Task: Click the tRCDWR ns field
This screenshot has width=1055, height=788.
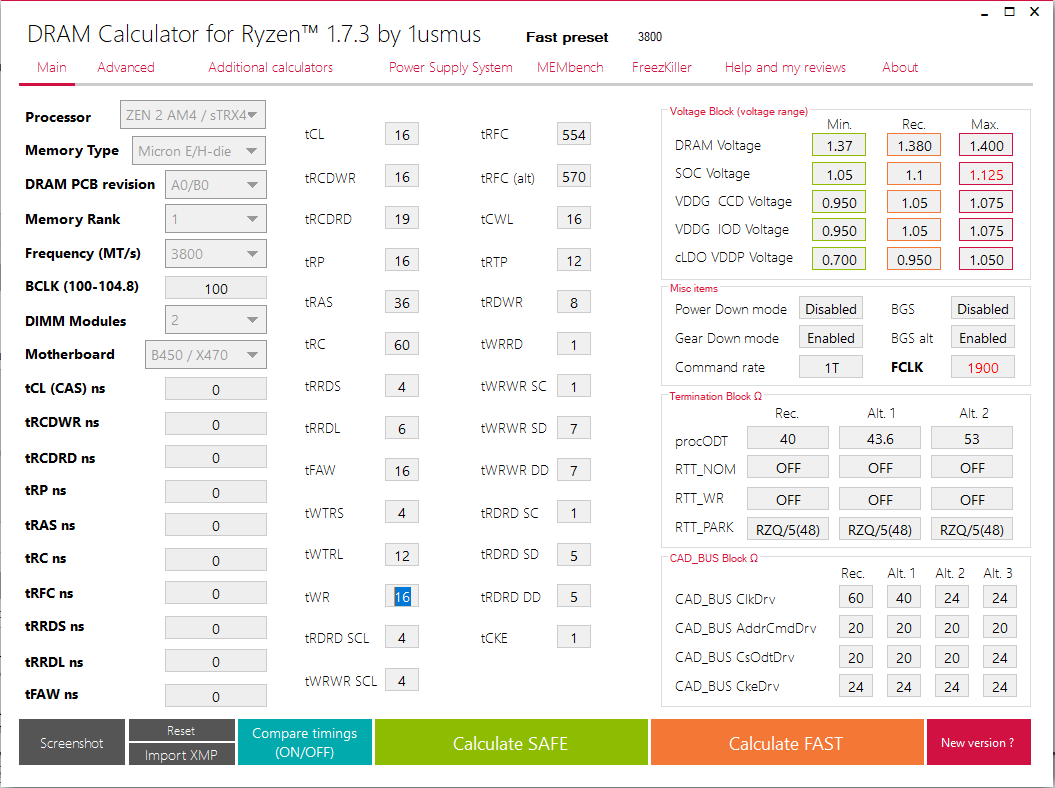Action: 215,425
